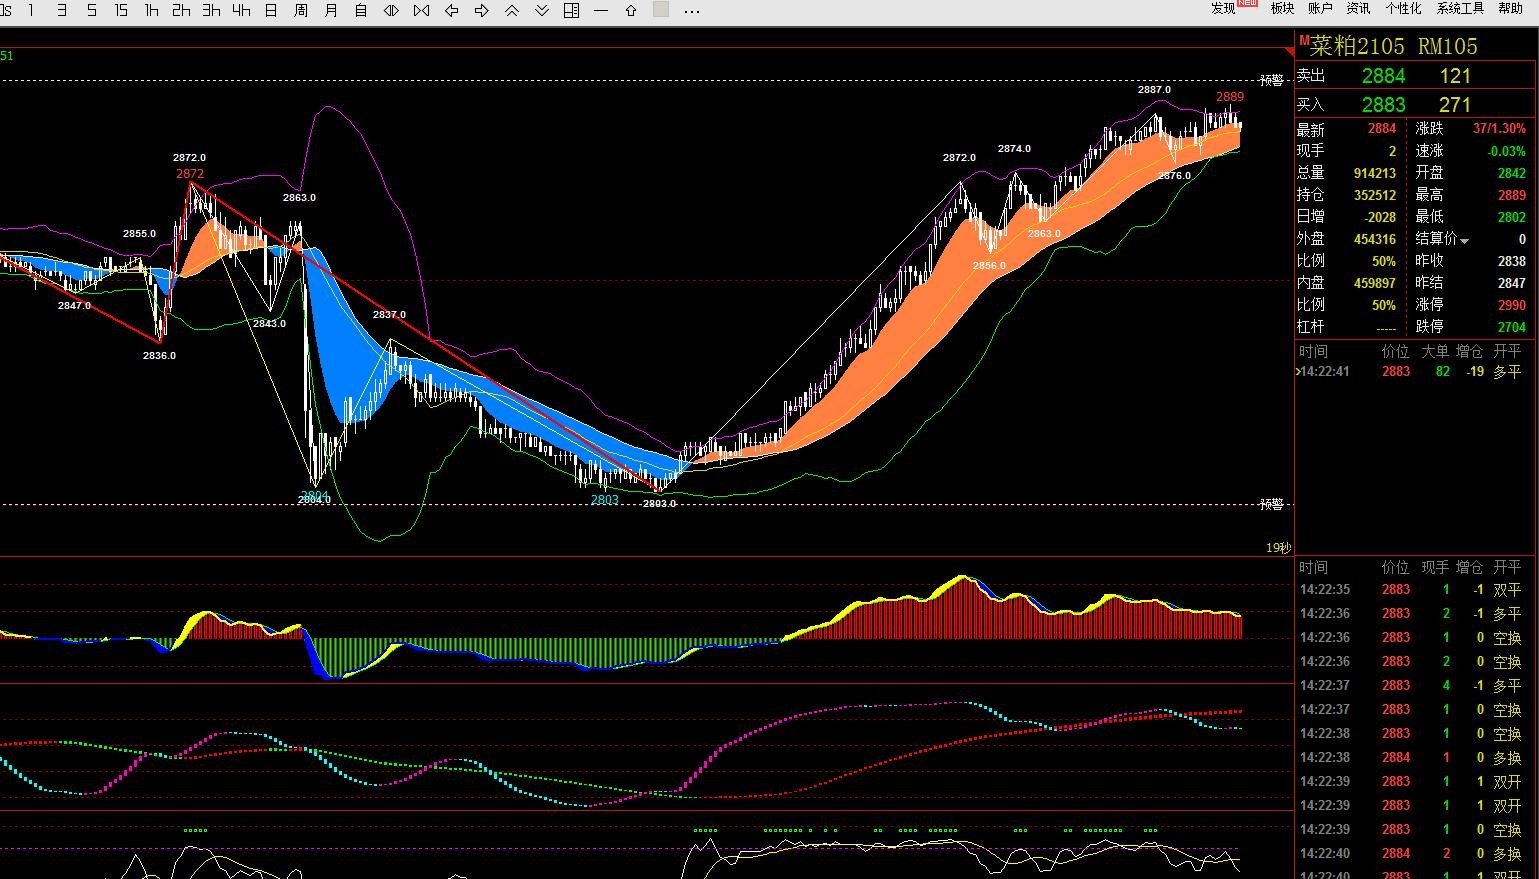The width and height of the screenshot is (1539, 879).
Task: Click the right arrow navigation icon
Action: (481, 10)
